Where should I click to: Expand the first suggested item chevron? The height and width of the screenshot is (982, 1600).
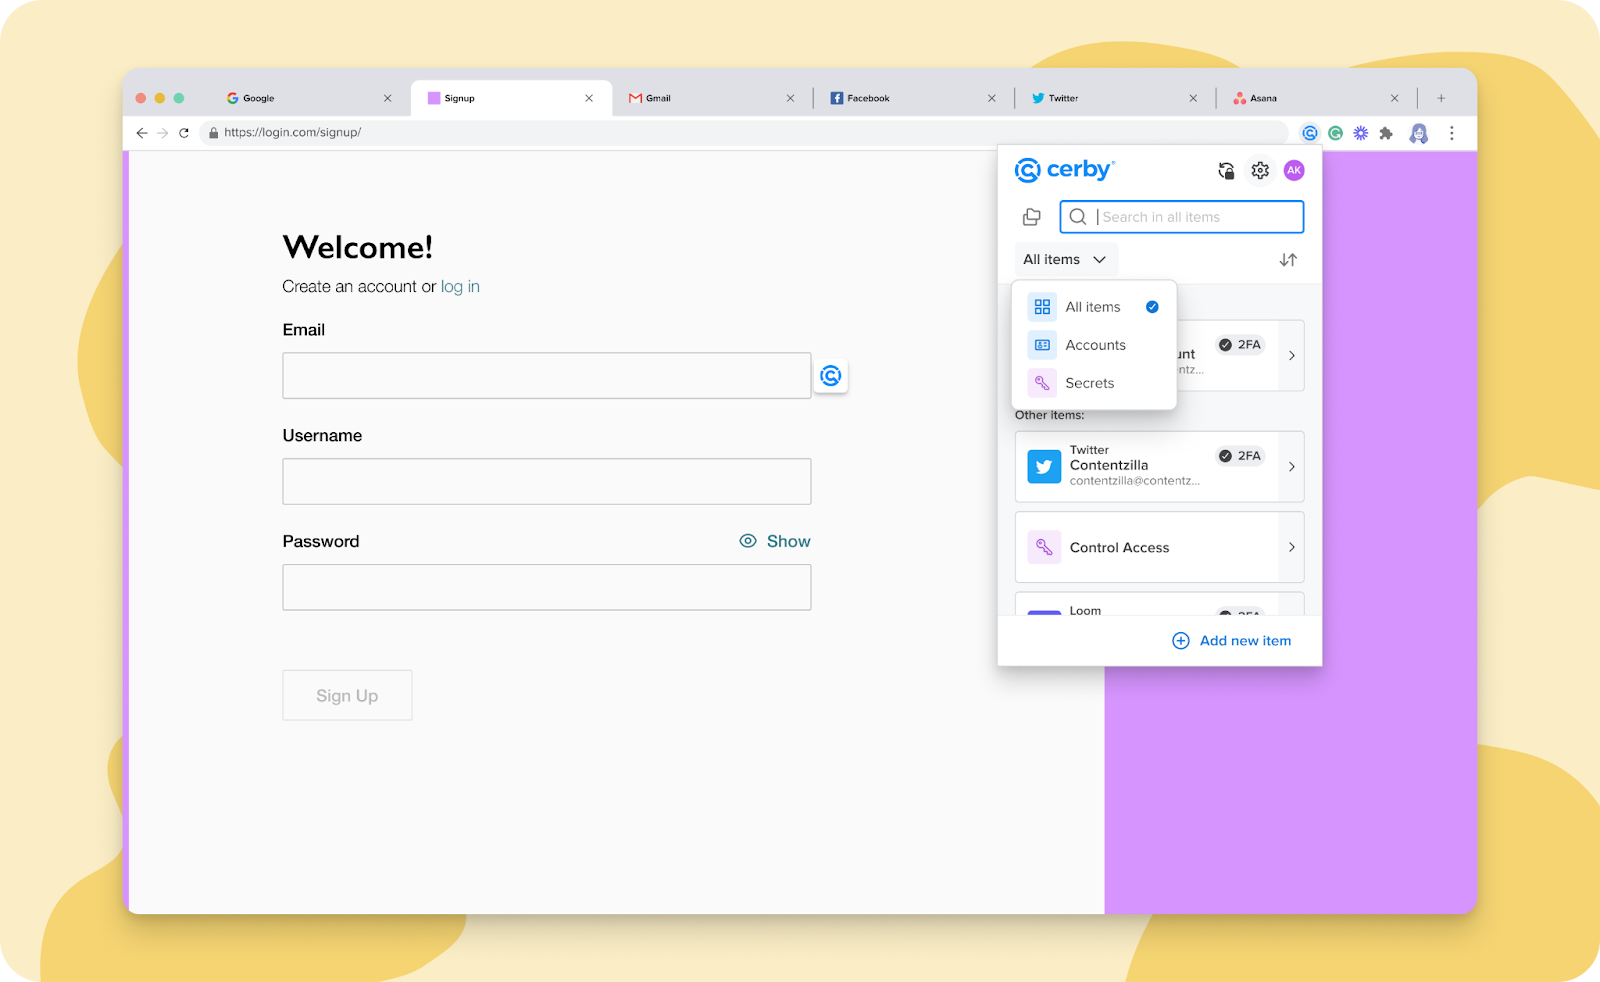(x=1292, y=356)
